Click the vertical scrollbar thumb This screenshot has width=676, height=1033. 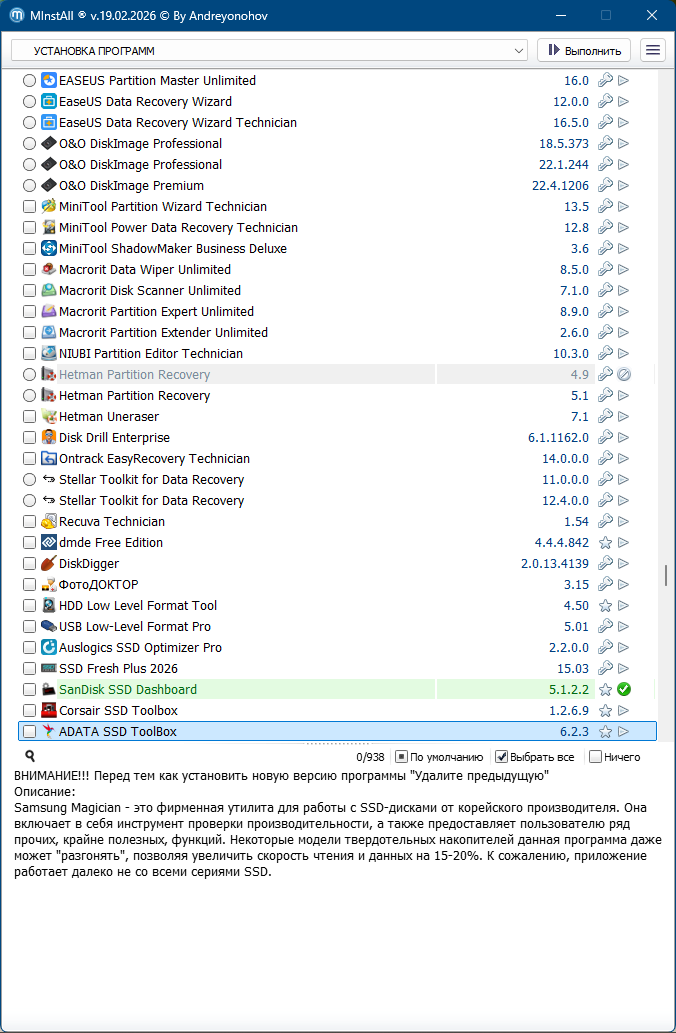(665, 575)
